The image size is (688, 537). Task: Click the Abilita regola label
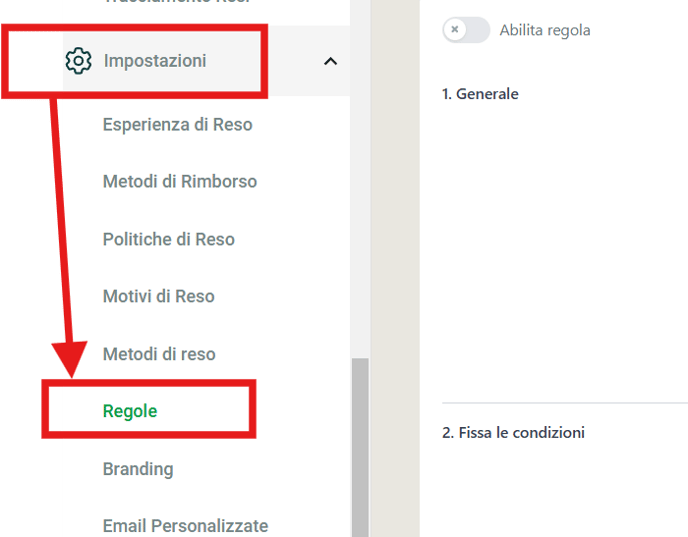(545, 30)
